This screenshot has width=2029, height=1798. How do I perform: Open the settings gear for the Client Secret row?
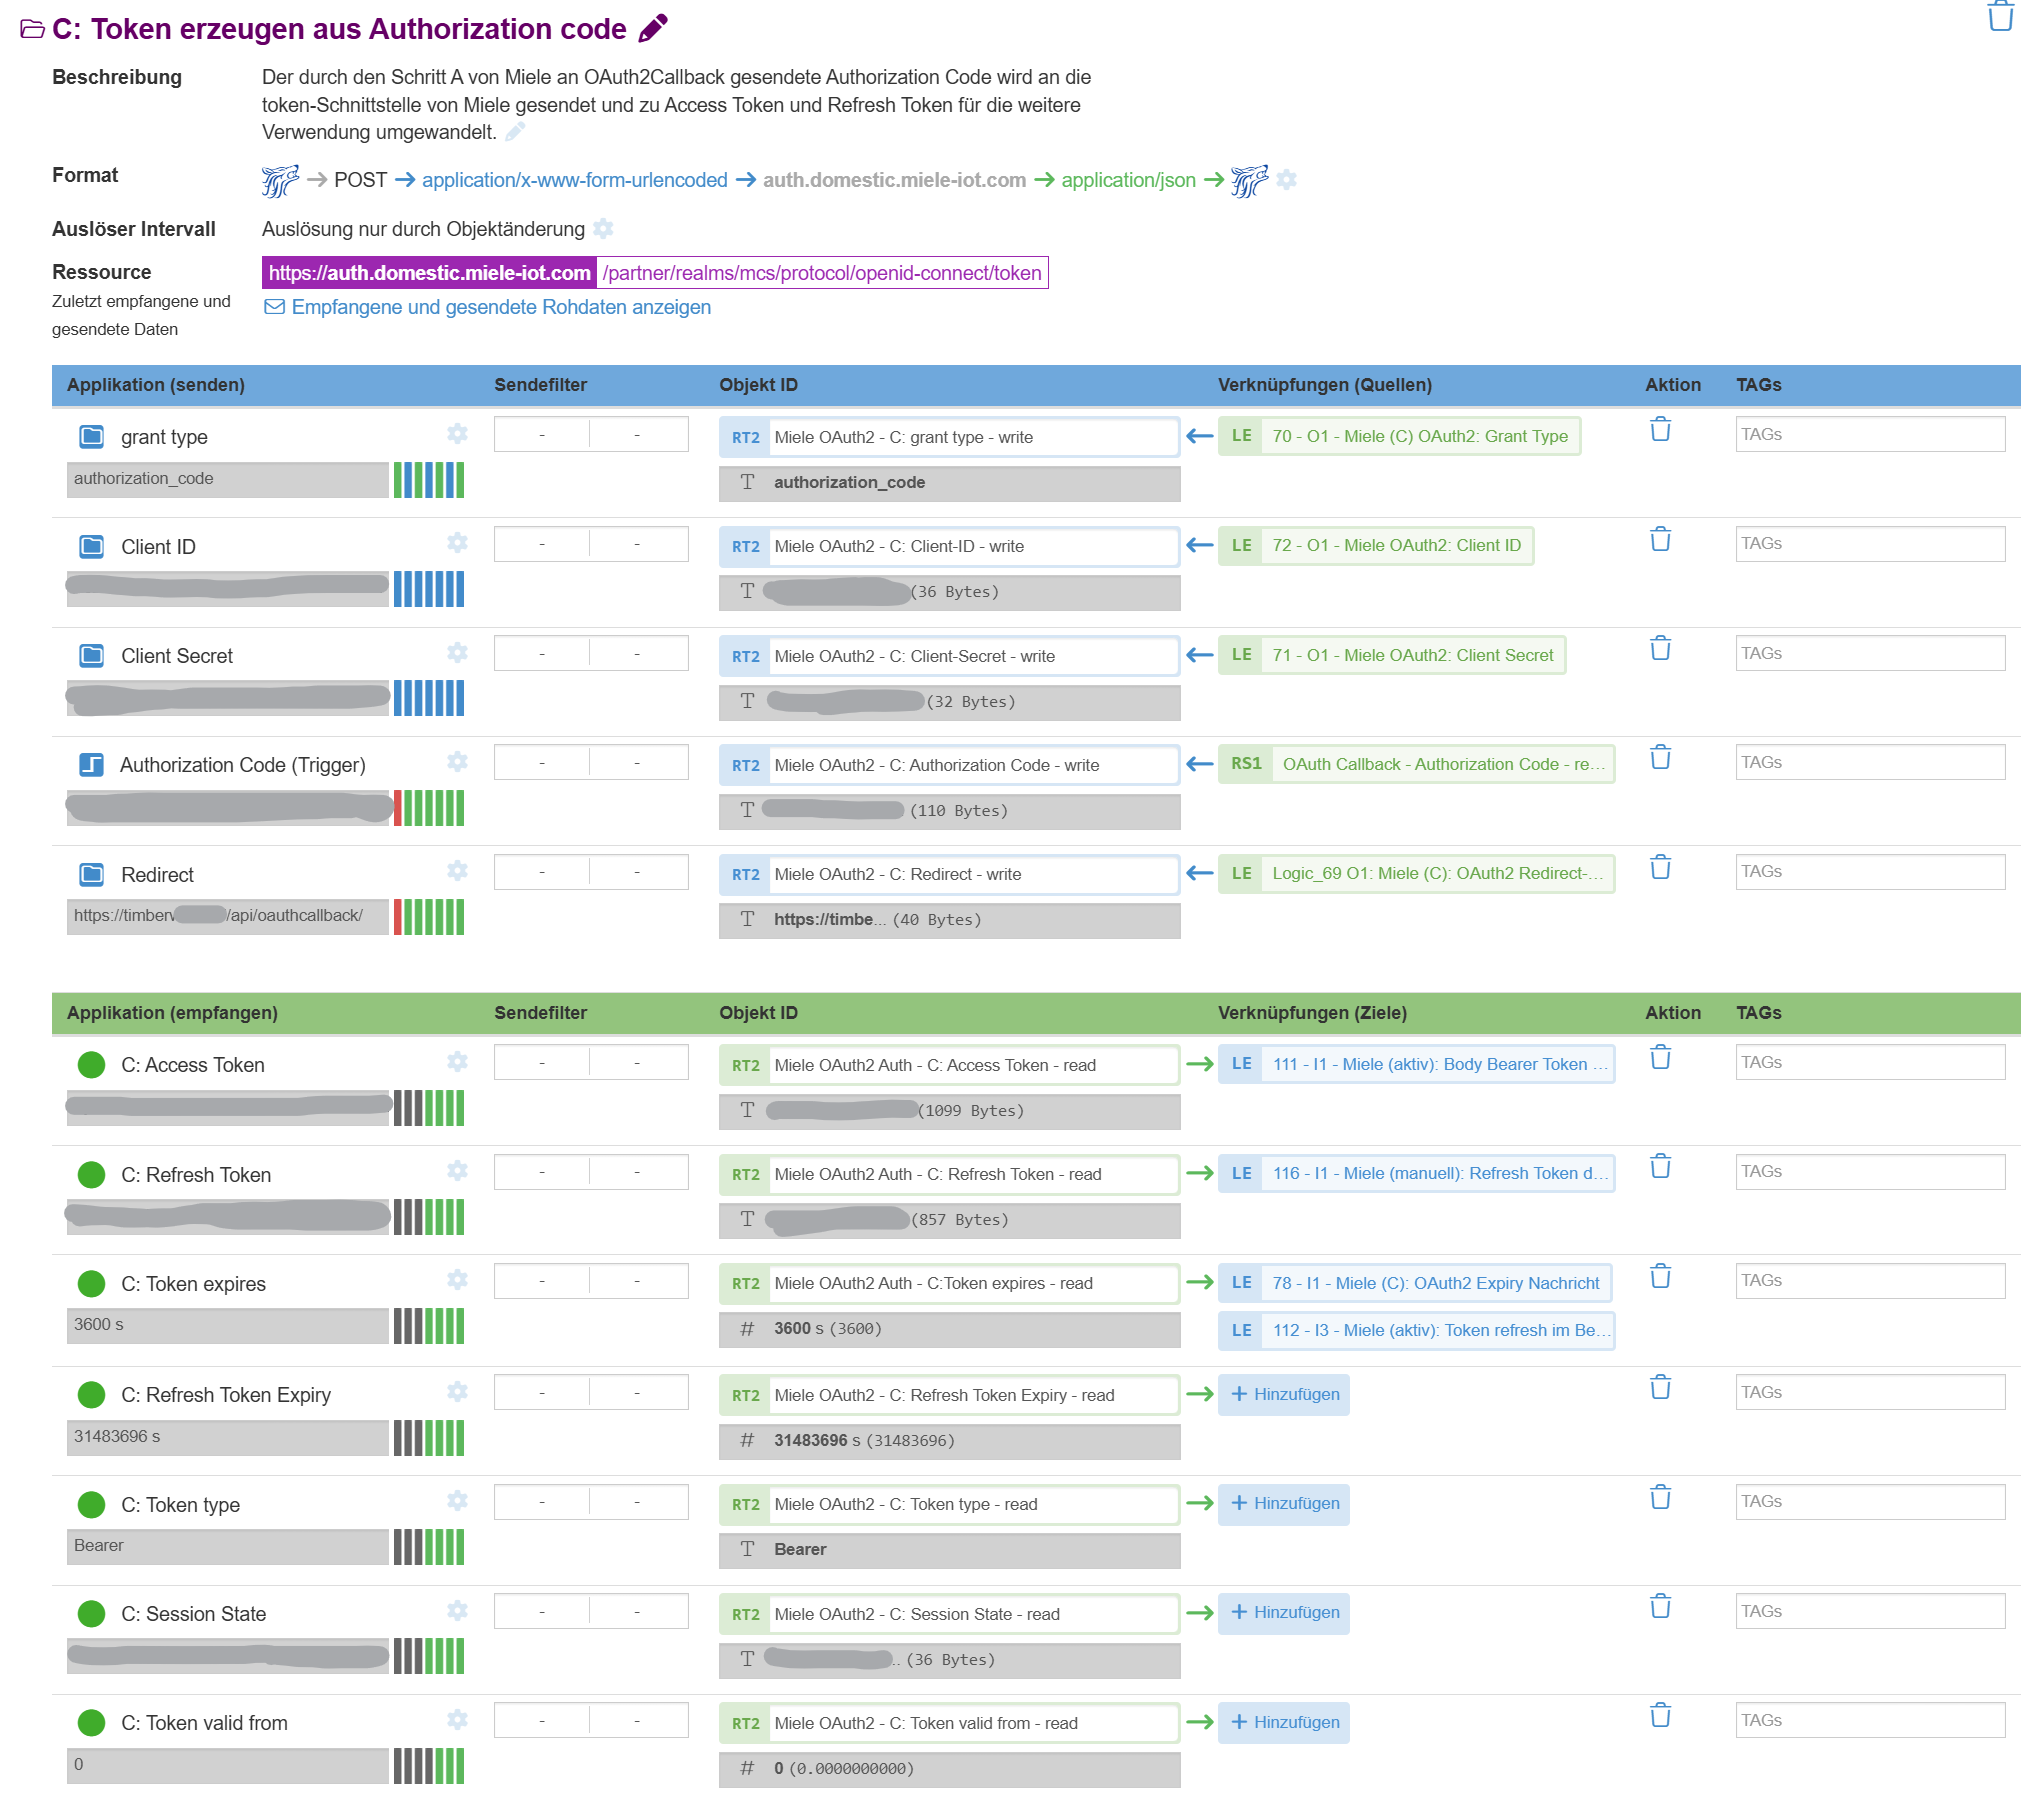tap(457, 653)
